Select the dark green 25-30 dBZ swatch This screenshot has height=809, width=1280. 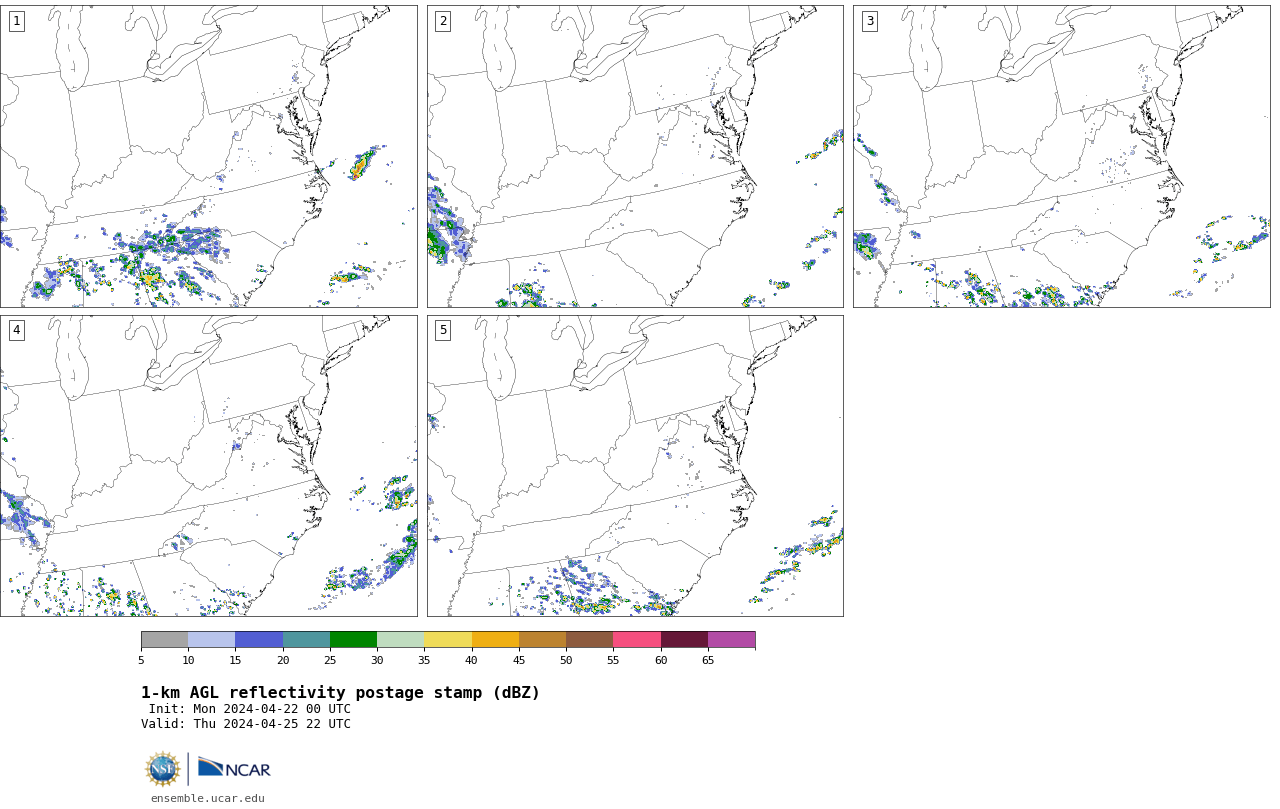click(x=353, y=640)
